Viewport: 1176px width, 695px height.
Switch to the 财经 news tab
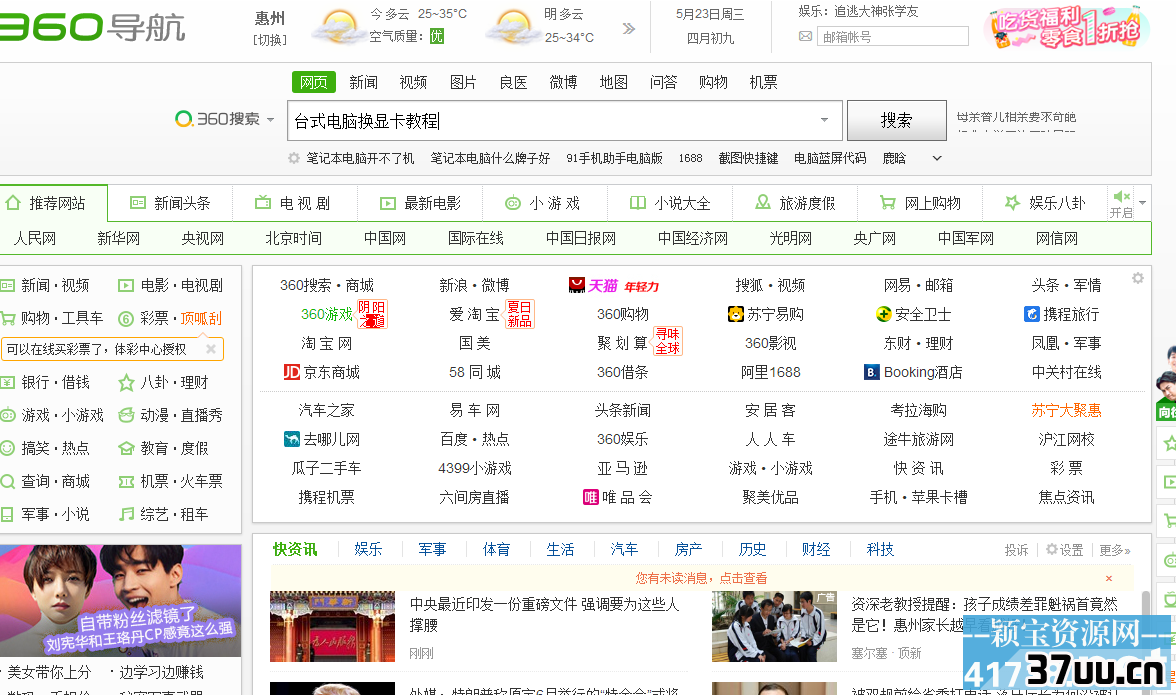[x=816, y=550]
